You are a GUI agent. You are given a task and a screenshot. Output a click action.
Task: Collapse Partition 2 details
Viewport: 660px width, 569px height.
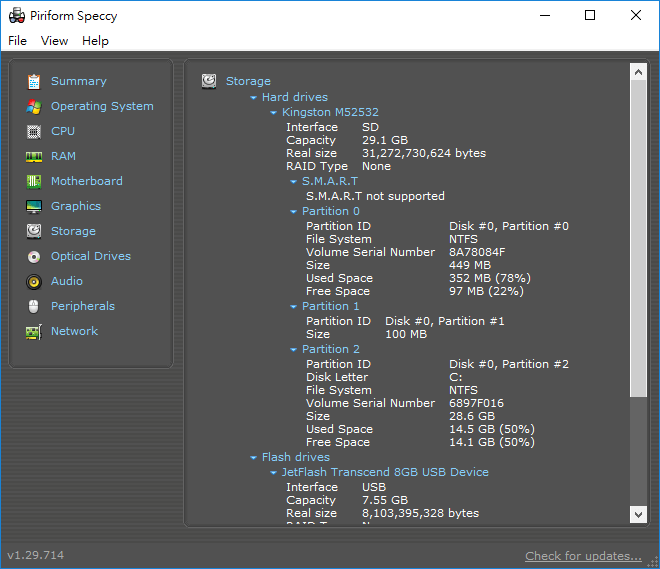[x=293, y=350]
